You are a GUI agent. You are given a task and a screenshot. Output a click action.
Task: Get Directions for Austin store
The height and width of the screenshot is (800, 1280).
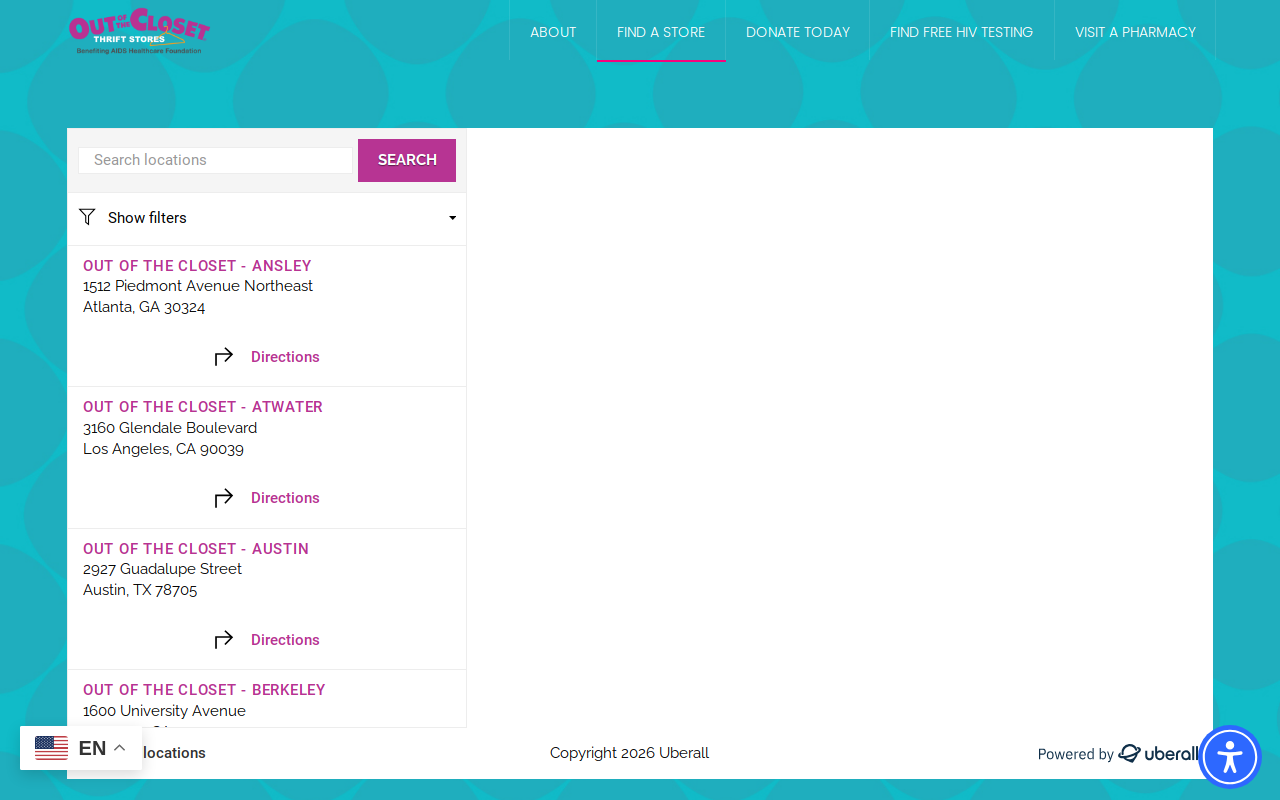(285, 640)
